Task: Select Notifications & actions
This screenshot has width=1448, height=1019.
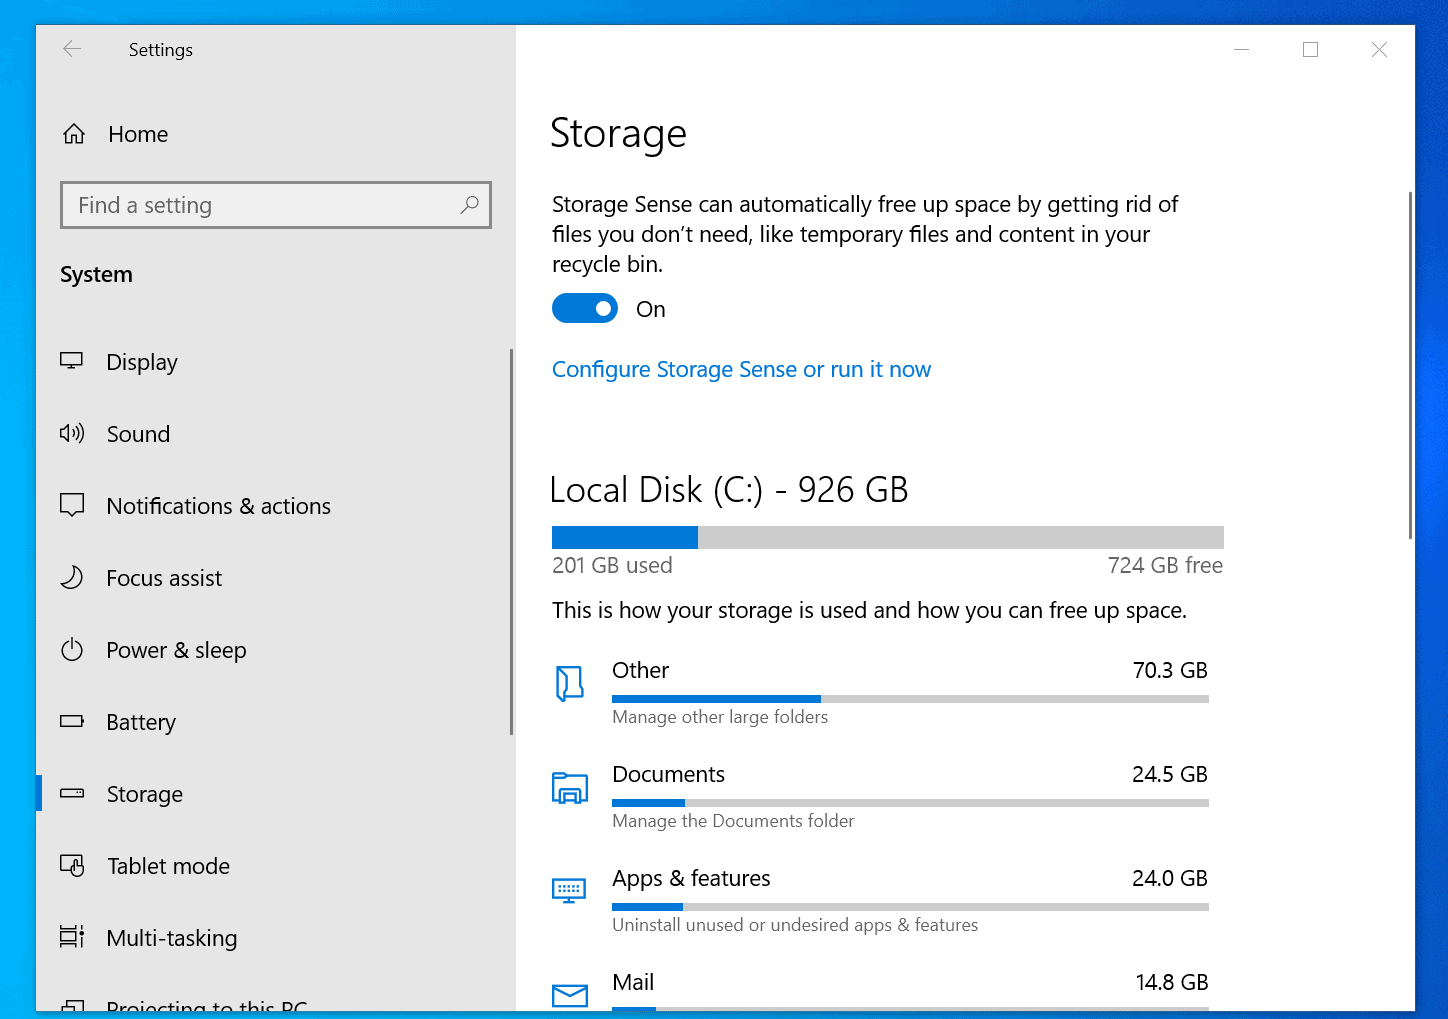Action: coord(218,506)
